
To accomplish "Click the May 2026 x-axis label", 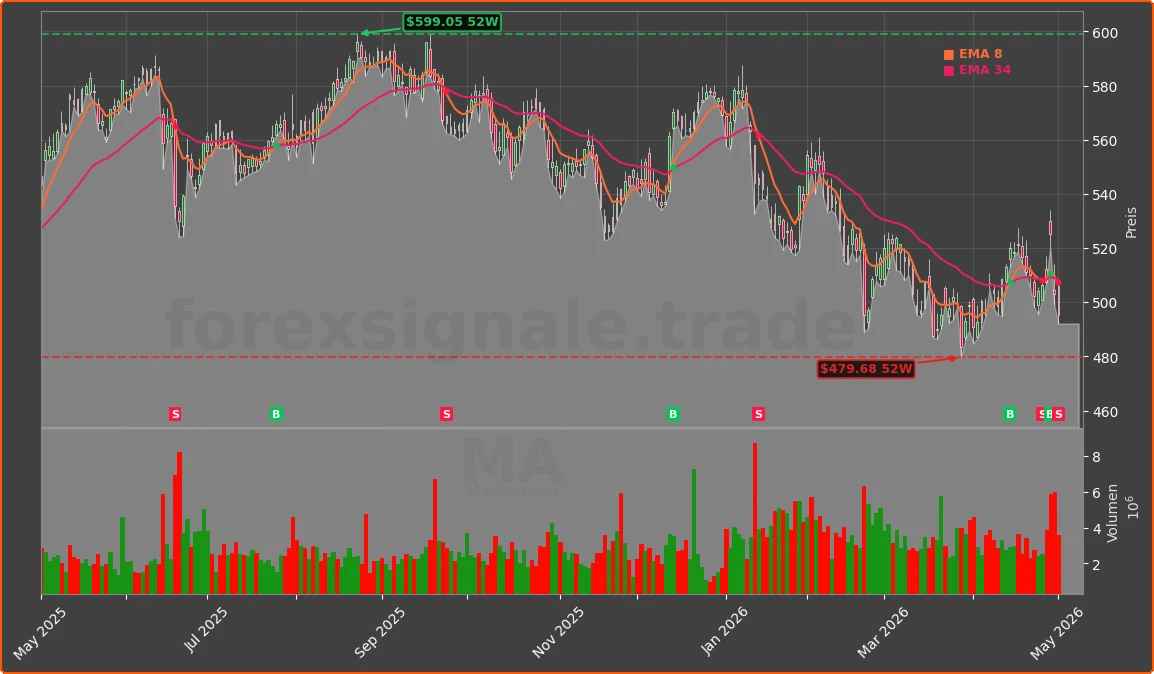I will pyautogui.click(x=1057, y=634).
